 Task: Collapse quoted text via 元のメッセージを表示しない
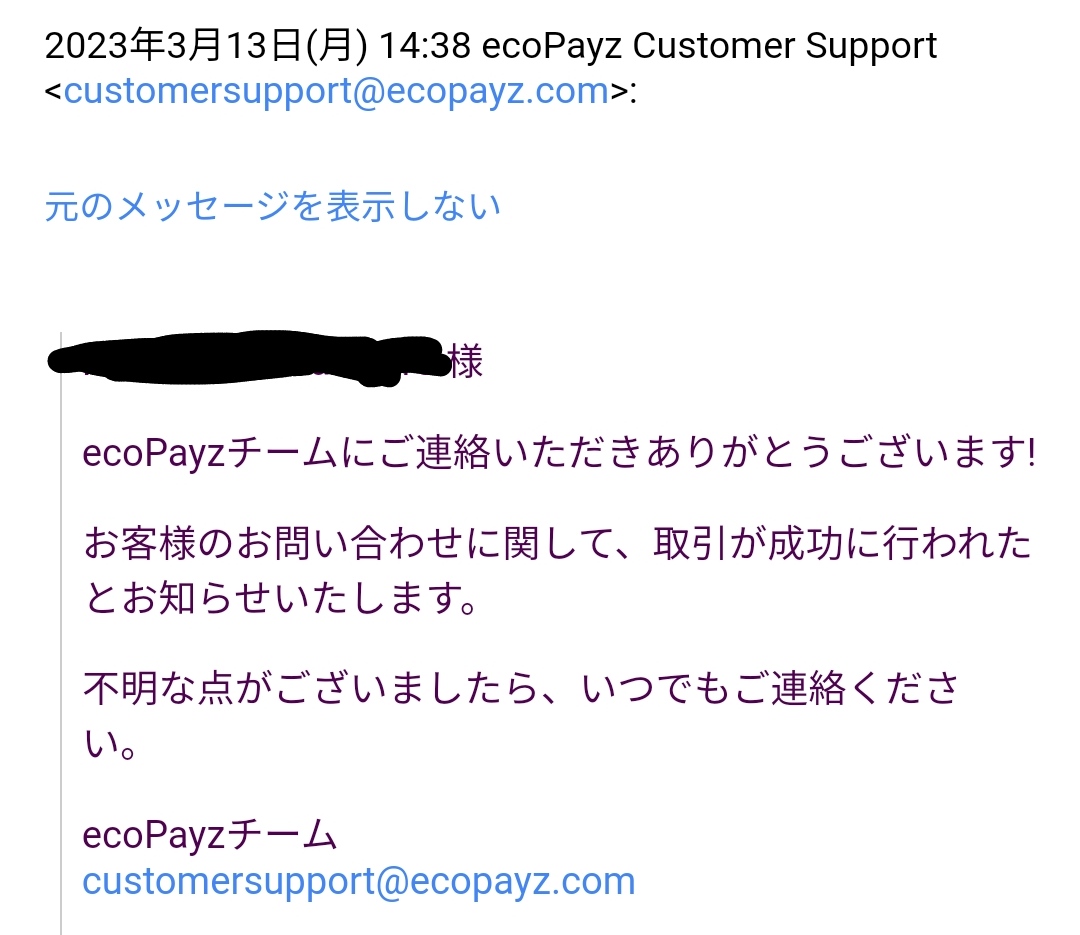tap(273, 206)
